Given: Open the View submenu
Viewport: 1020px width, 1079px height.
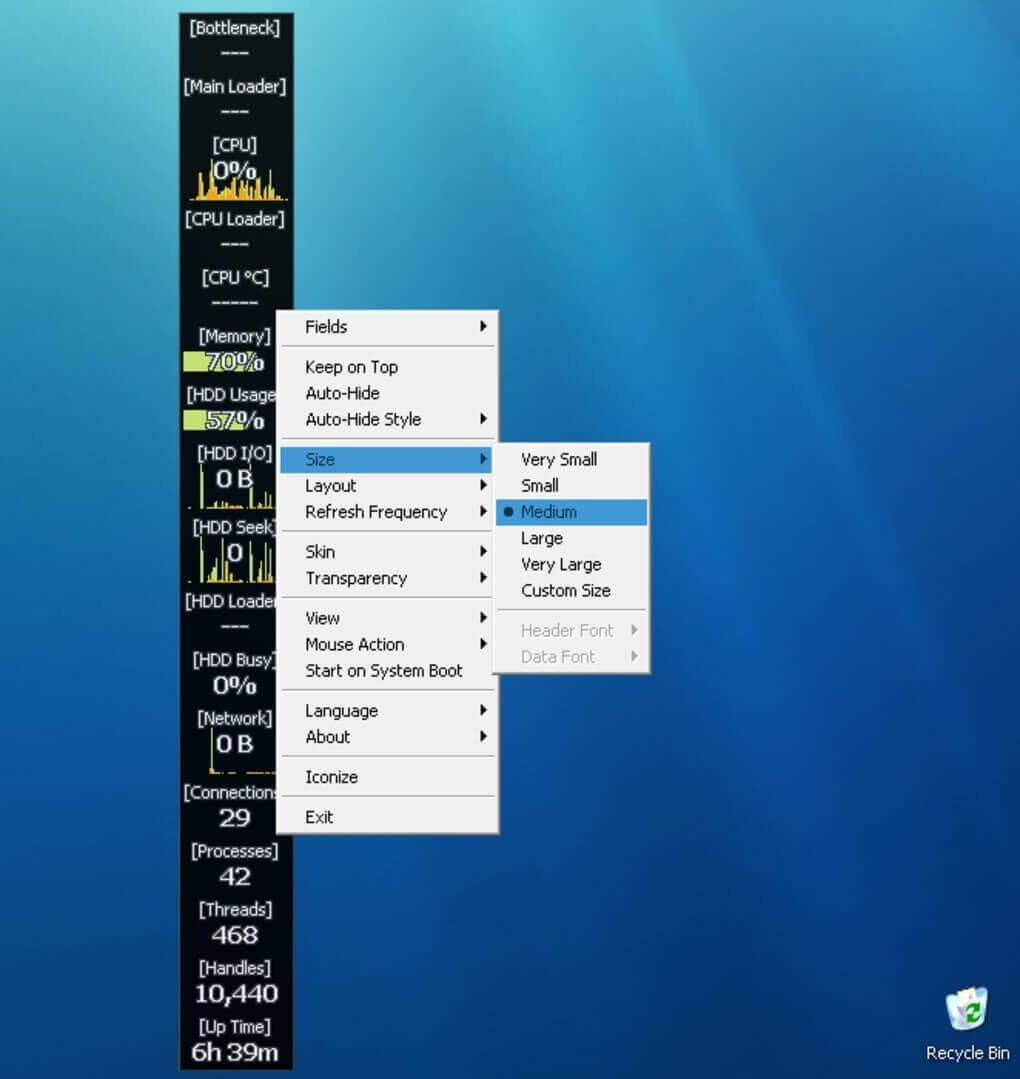Looking at the screenshot, I should click(x=321, y=618).
